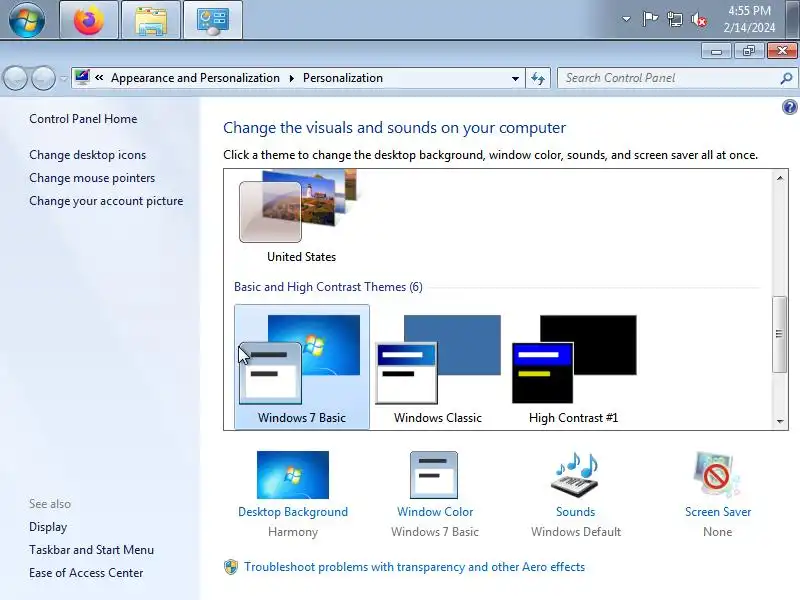The image size is (800, 600).
Task: Show hidden tray icons arrow
Action: tap(626, 19)
